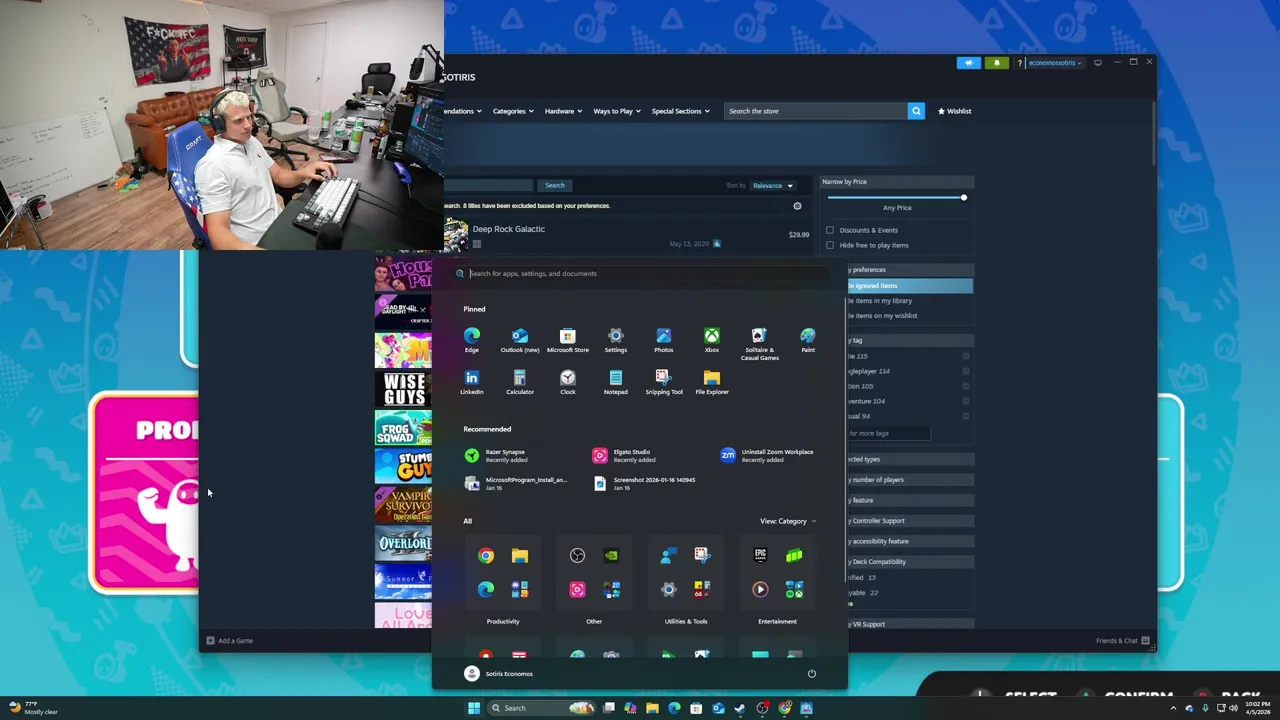Viewport: 1280px width, 720px height.
Task: Check the Singleplayer tag checkbox
Action: point(965,371)
